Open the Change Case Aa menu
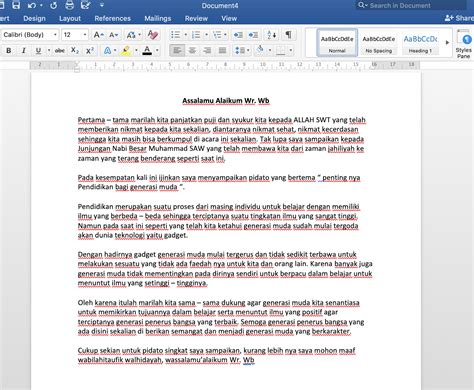This screenshot has height=390, width=474. click(133, 35)
